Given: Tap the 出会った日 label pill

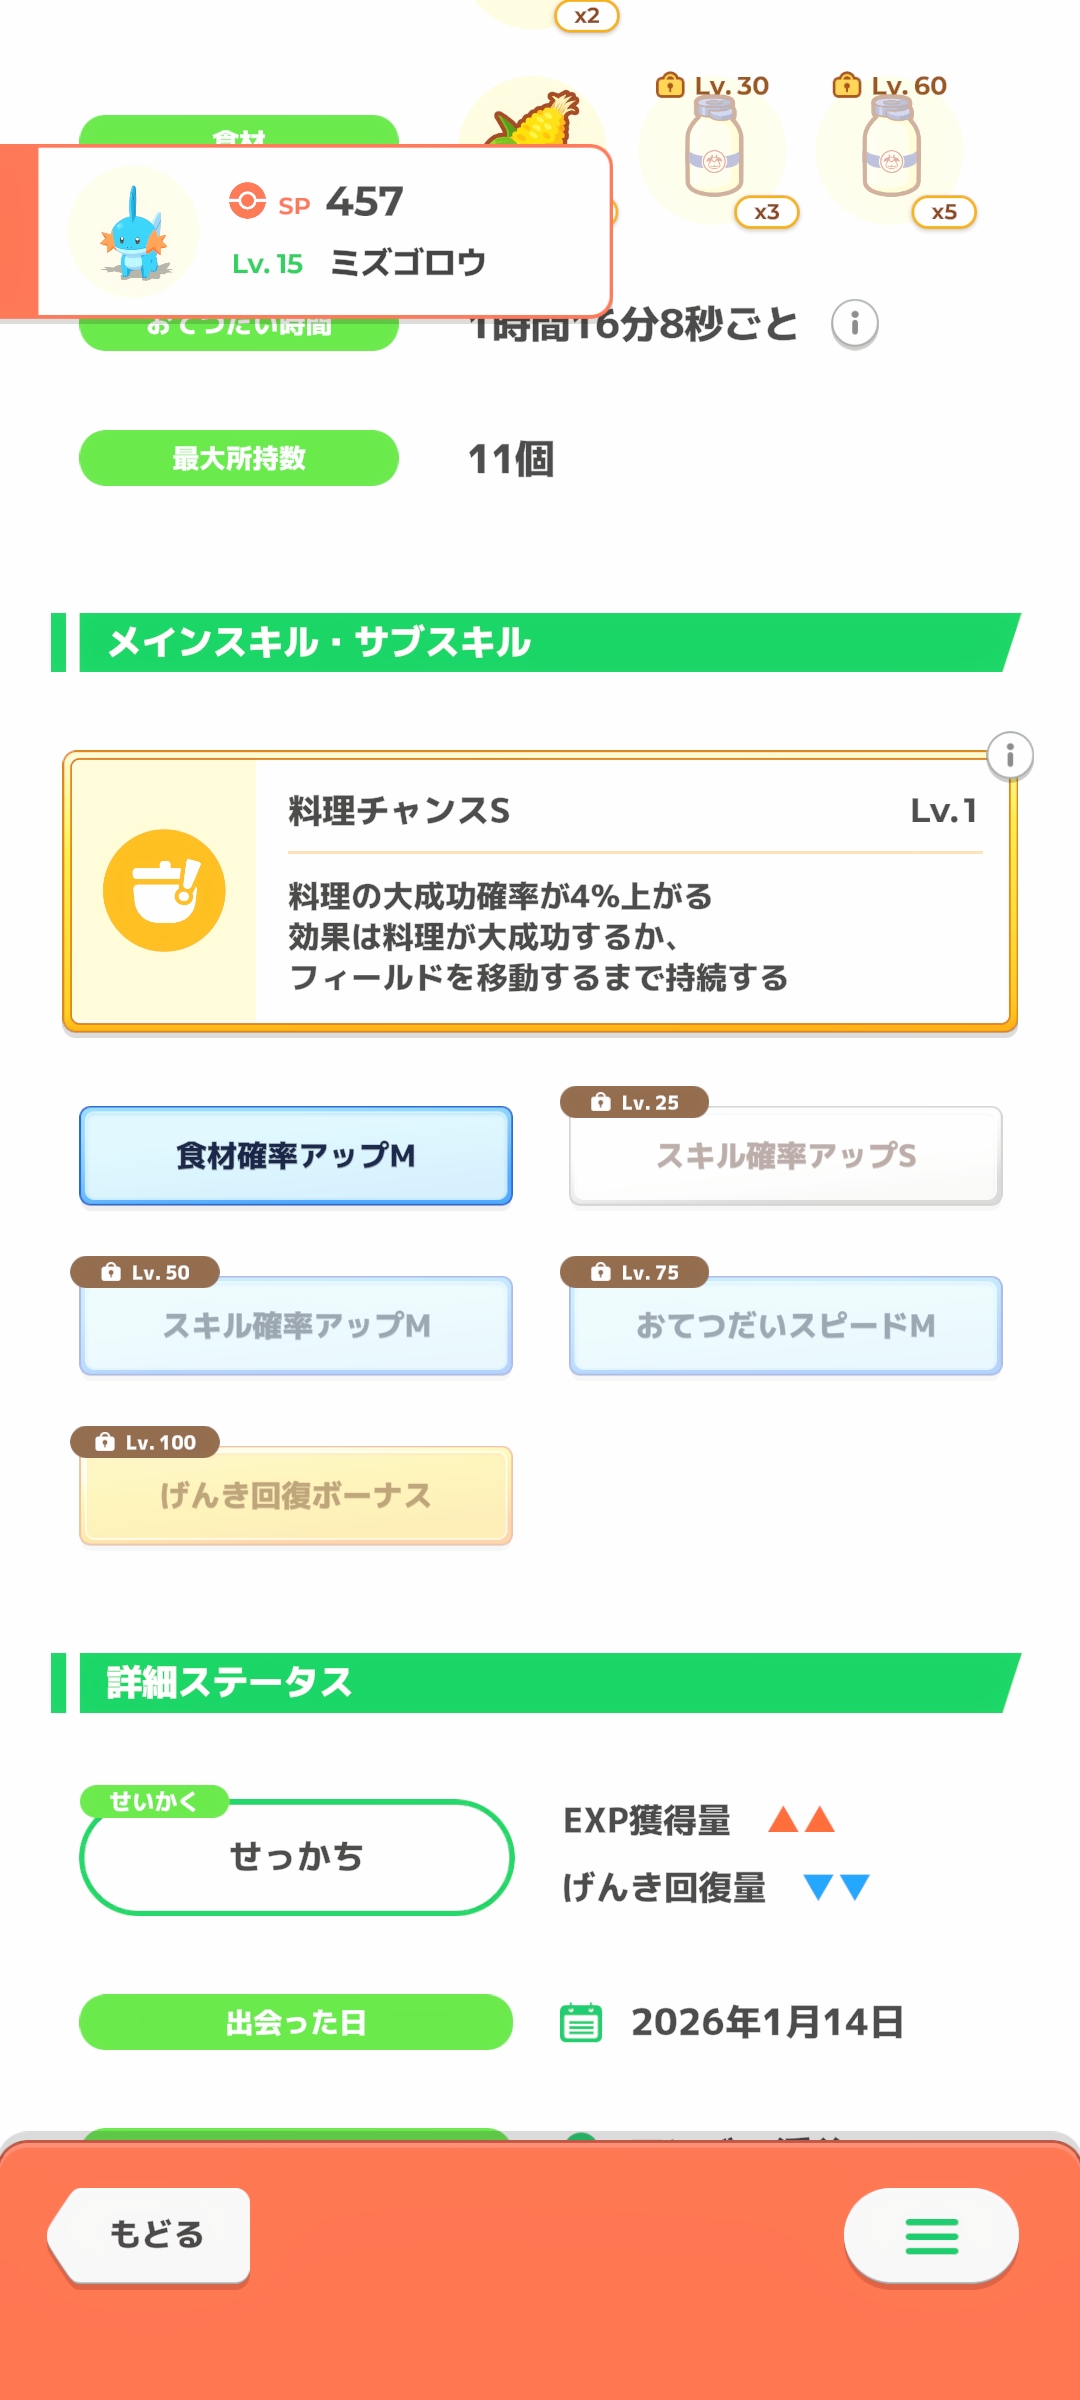Looking at the screenshot, I should (296, 2022).
